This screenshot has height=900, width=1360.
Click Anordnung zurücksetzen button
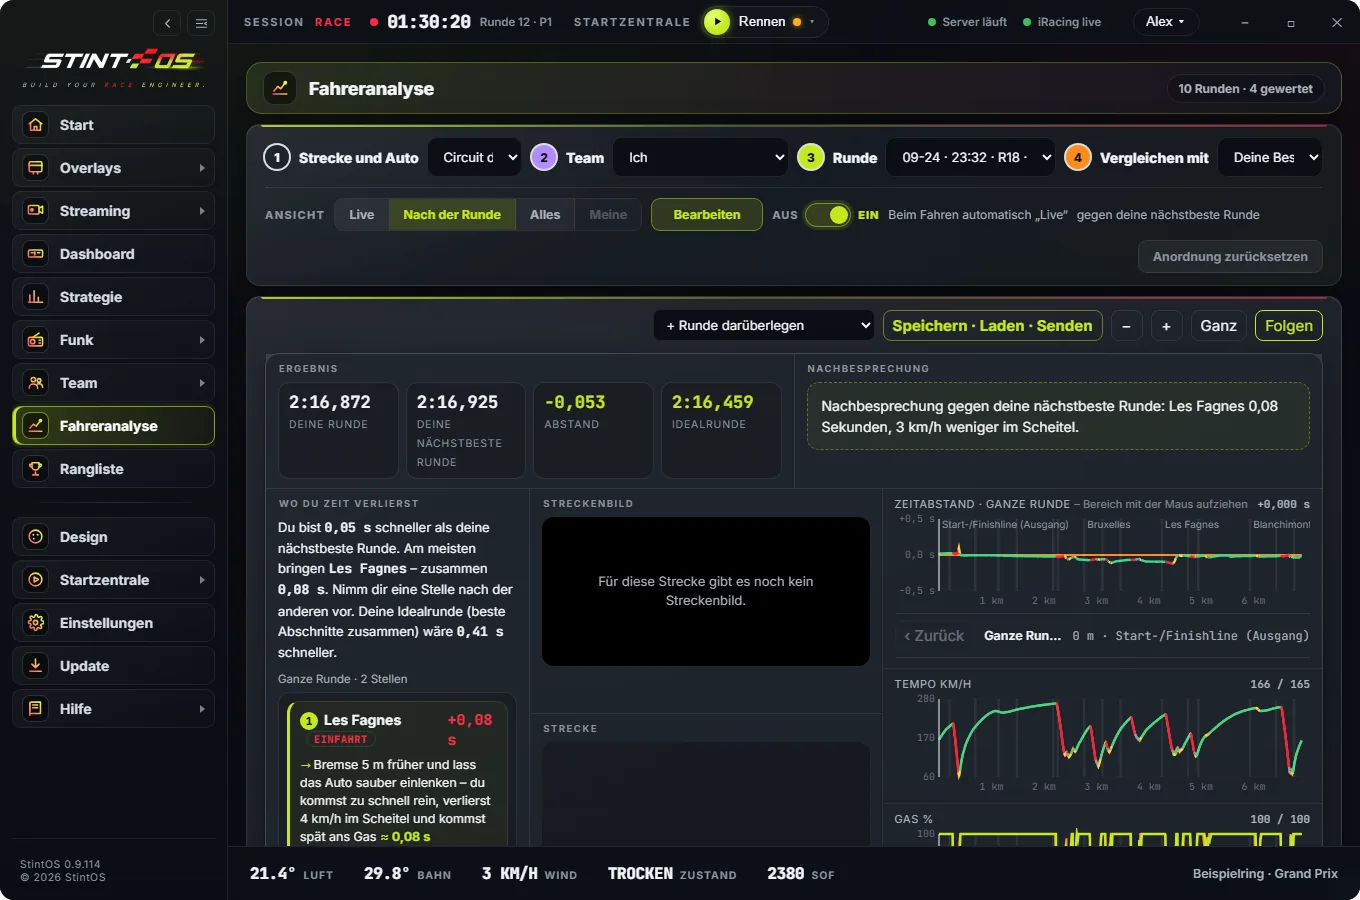coord(1230,257)
